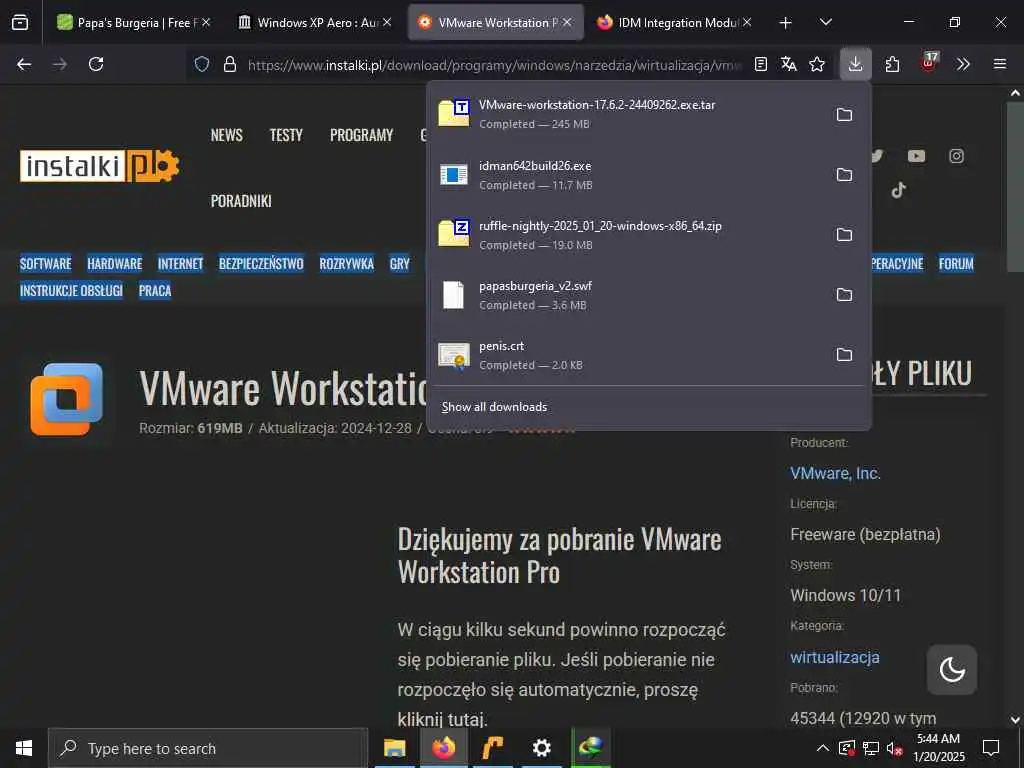This screenshot has height=768, width=1024.
Task: Open Firefox View icon at tab bar start
Action: (x=20, y=22)
